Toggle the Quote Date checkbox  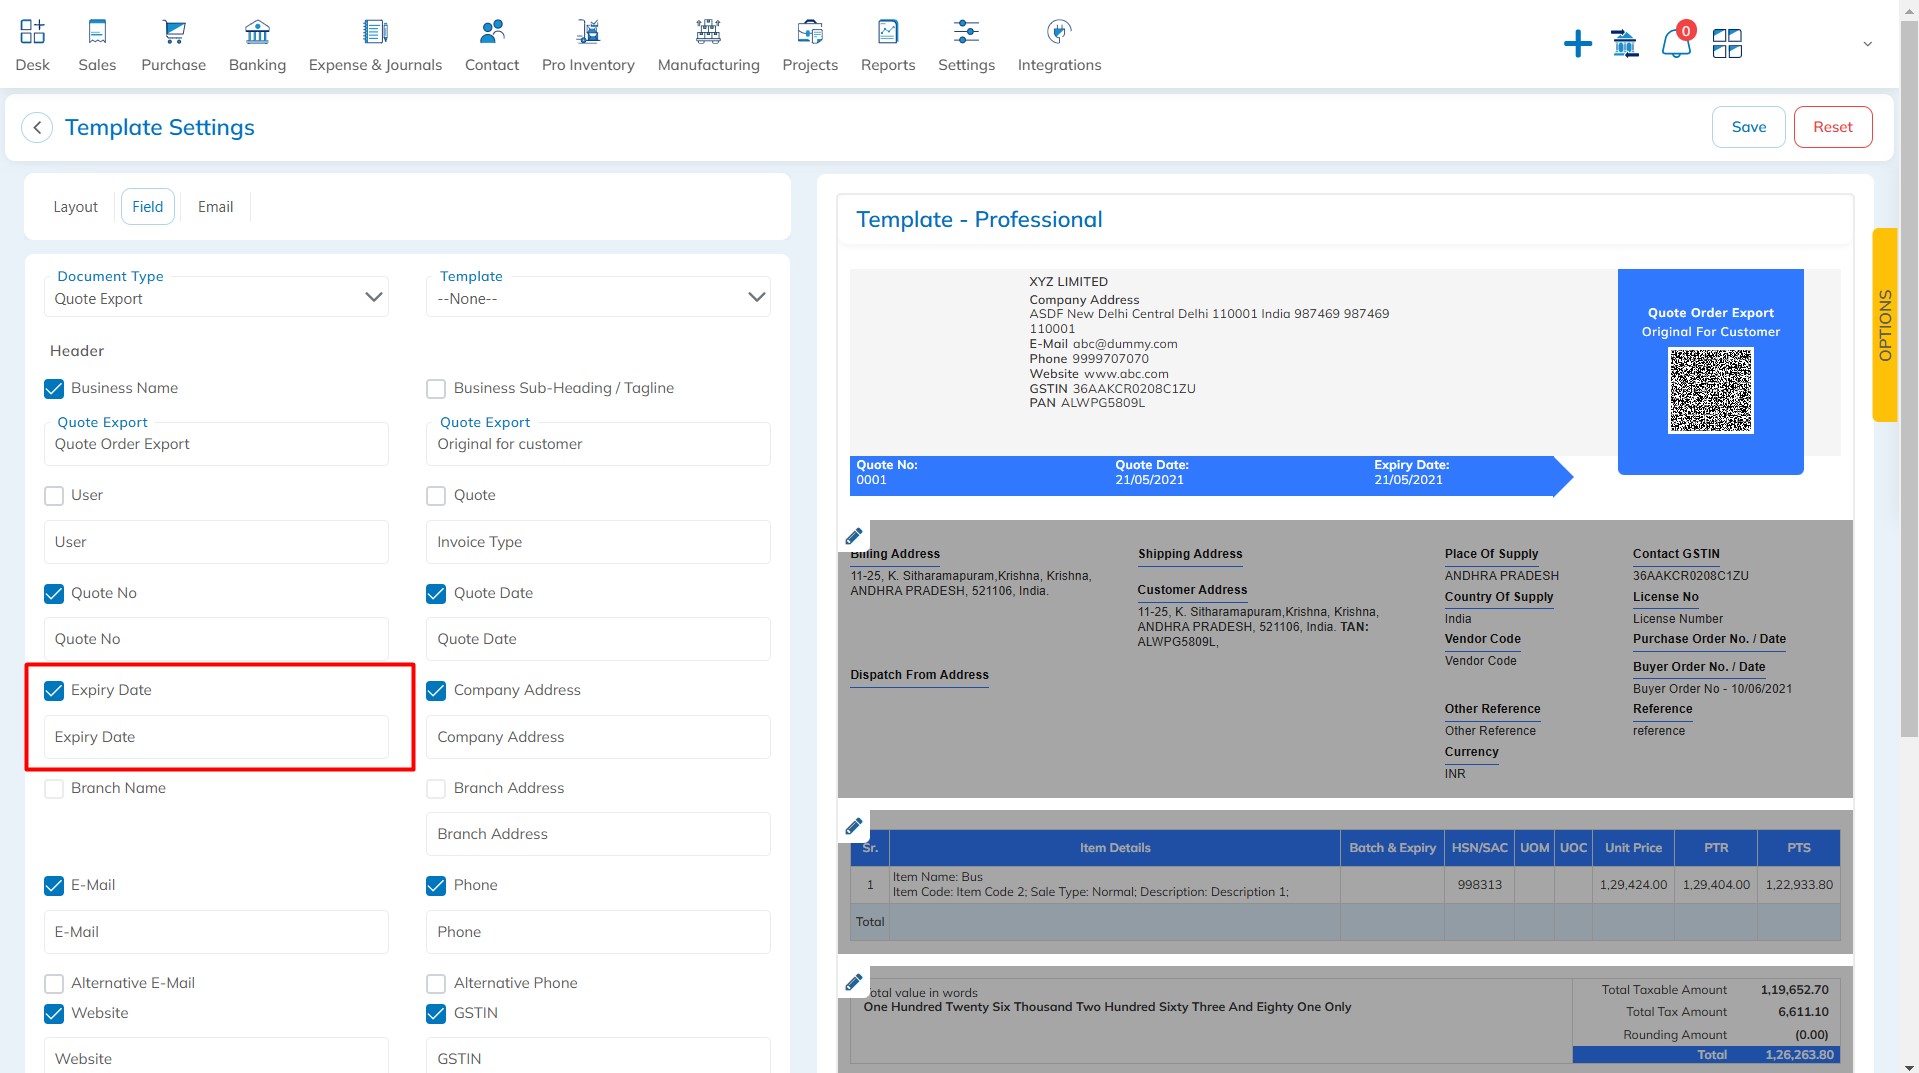436,594
